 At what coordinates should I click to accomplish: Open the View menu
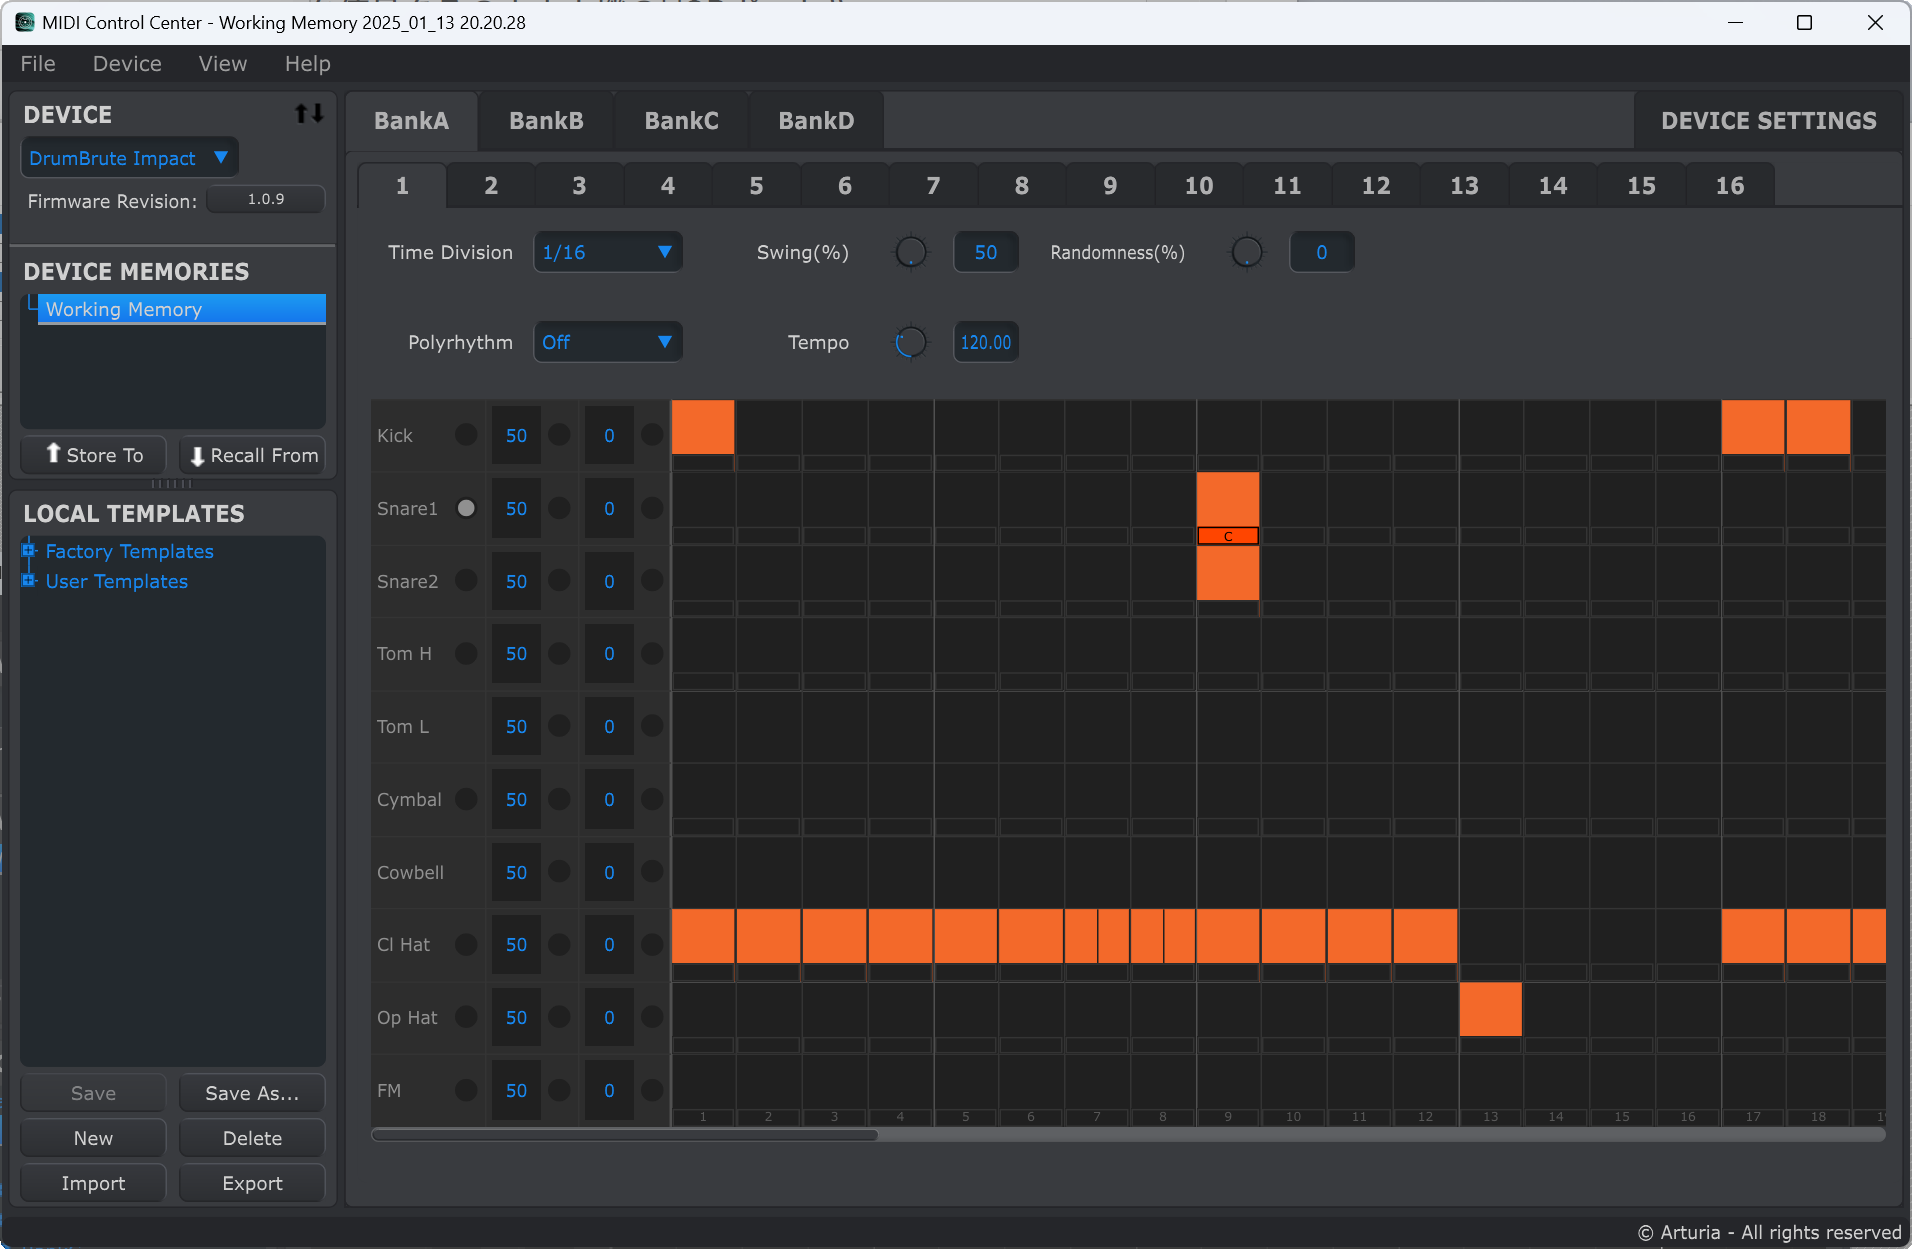[222, 64]
